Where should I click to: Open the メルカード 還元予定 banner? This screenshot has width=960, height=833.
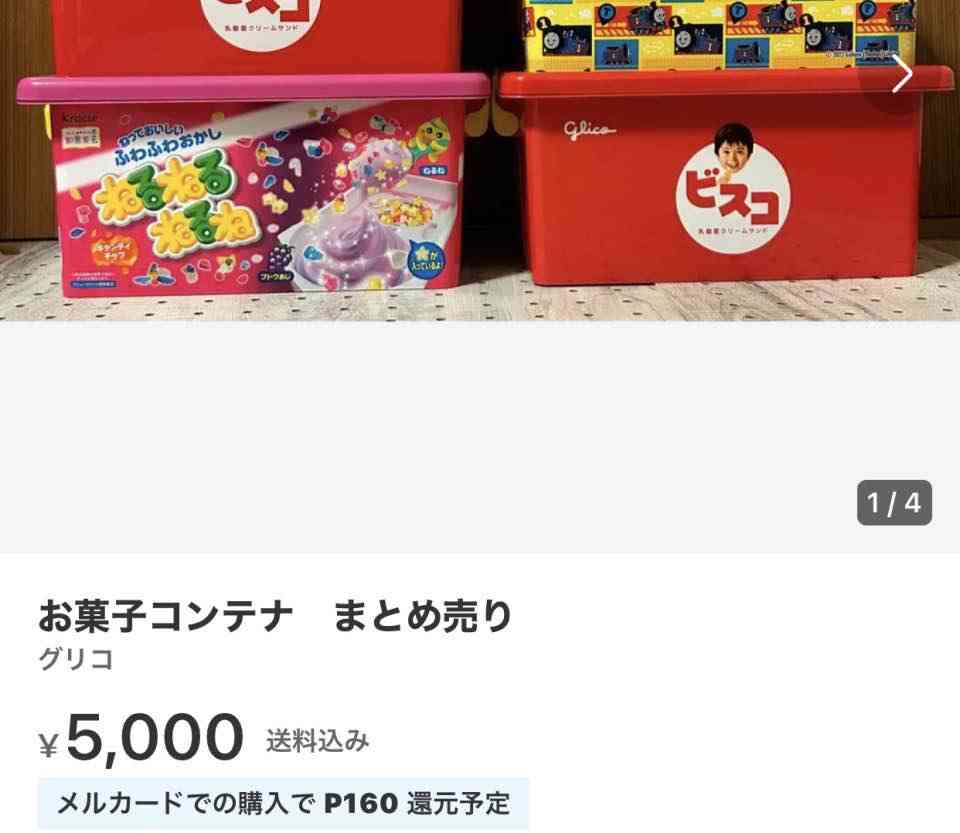pos(283,804)
